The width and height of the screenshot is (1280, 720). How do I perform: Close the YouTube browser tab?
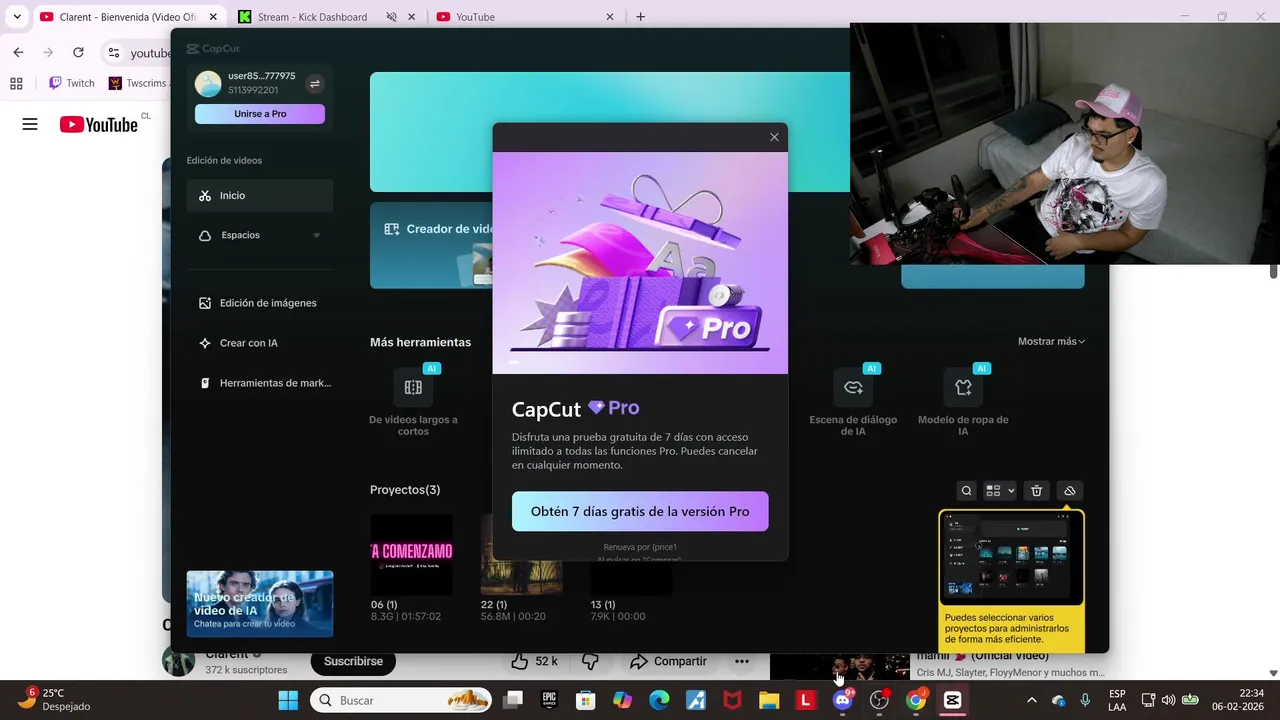coord(610,17)
